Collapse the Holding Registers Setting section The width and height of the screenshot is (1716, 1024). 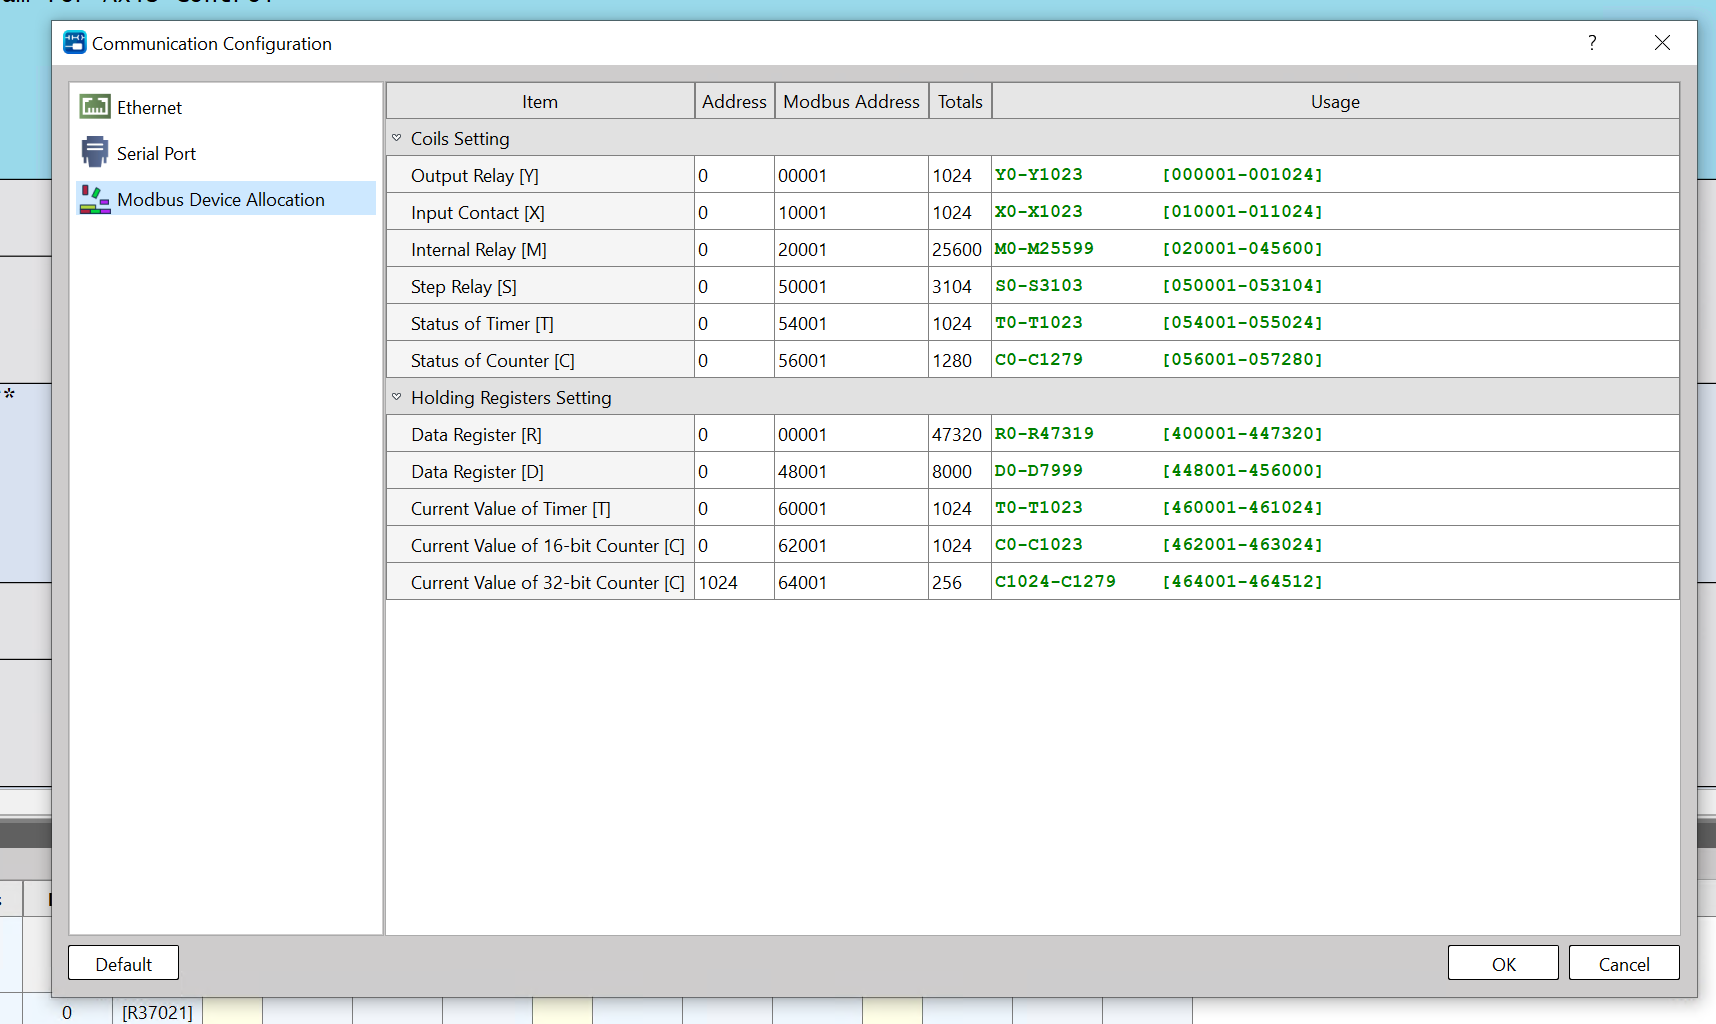point(397,397)
